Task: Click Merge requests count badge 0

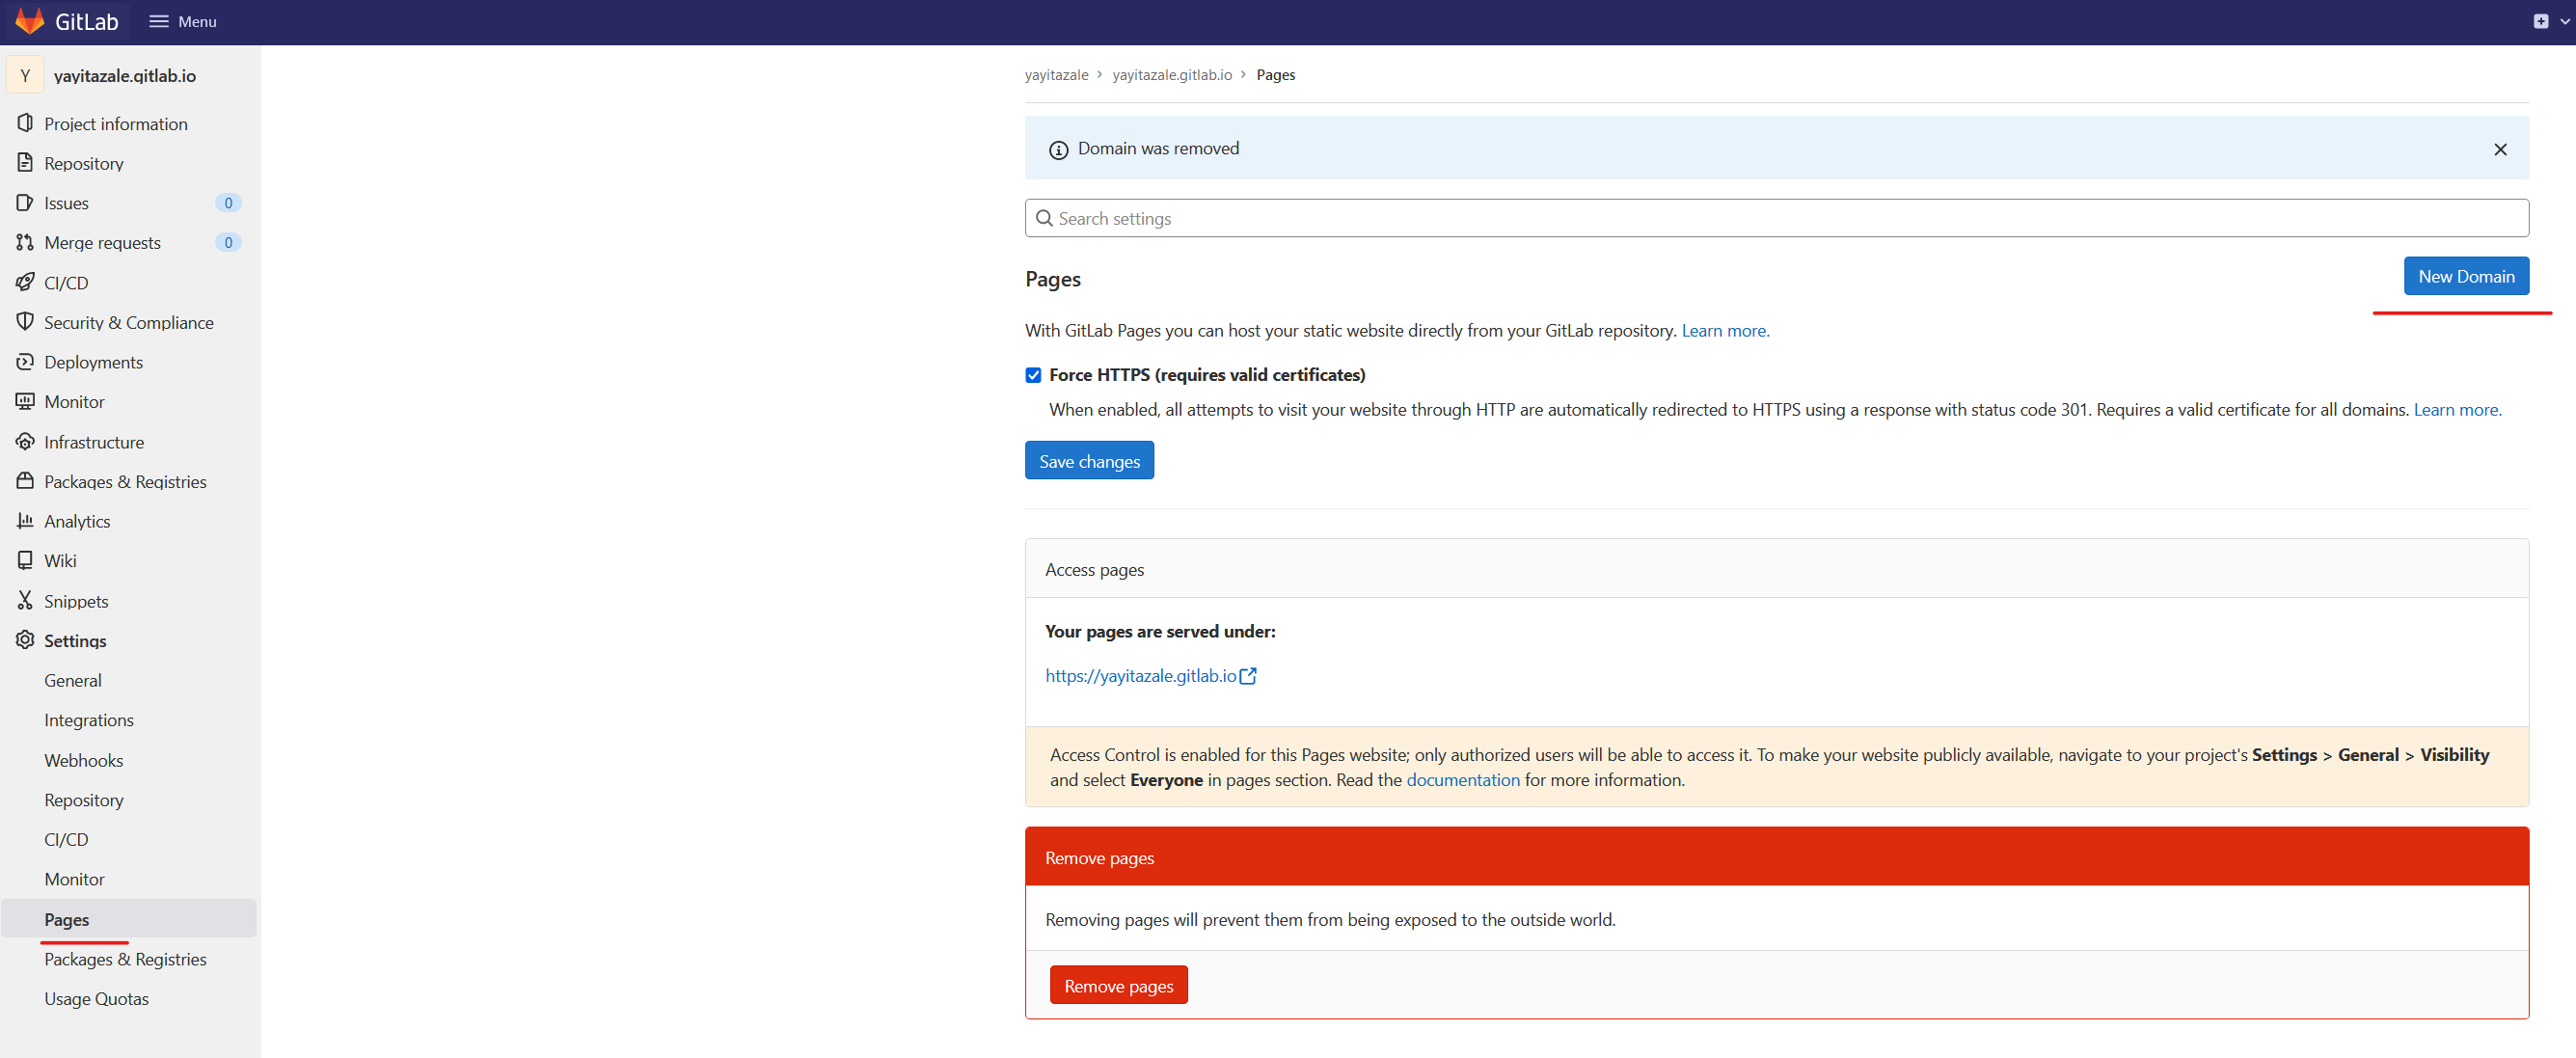Action: point(228,242)
